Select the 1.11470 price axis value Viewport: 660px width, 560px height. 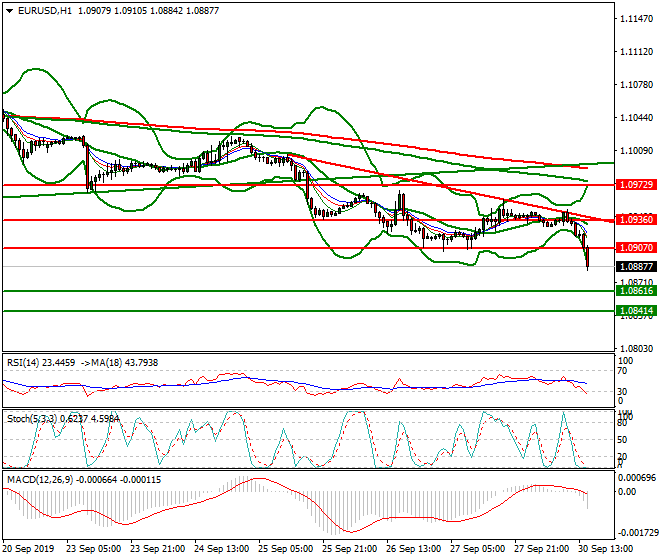tap(636, 19)
